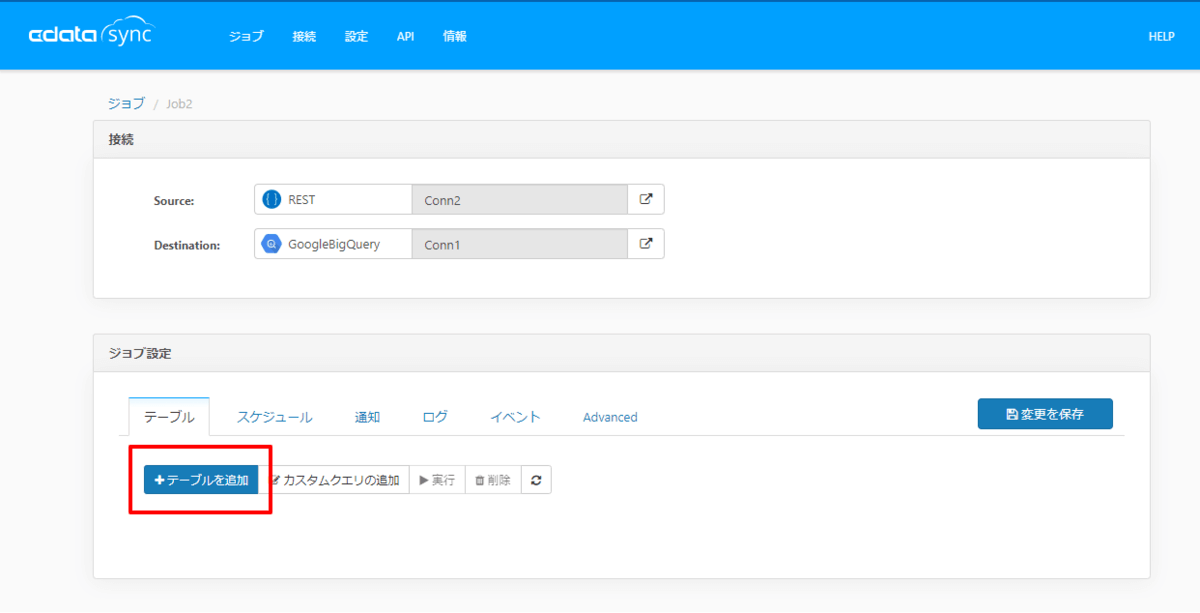The height and width of the screenshot is (613, 1200).
Task: Click the GoogleBigQuery destination icon
Action: click(271, 244)
